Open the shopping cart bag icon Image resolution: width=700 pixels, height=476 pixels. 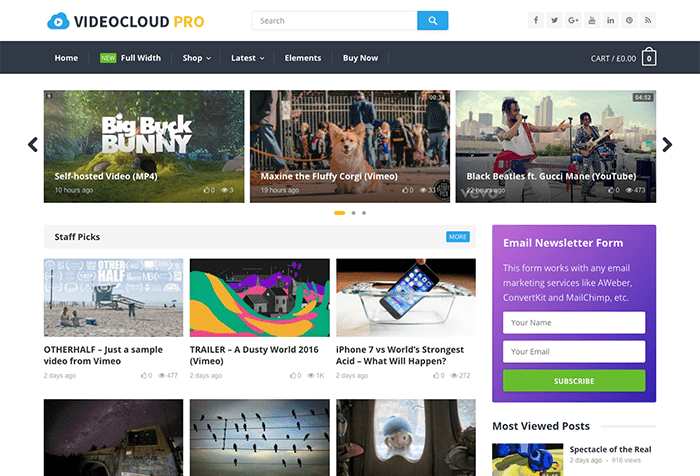(x=649, y=58)
